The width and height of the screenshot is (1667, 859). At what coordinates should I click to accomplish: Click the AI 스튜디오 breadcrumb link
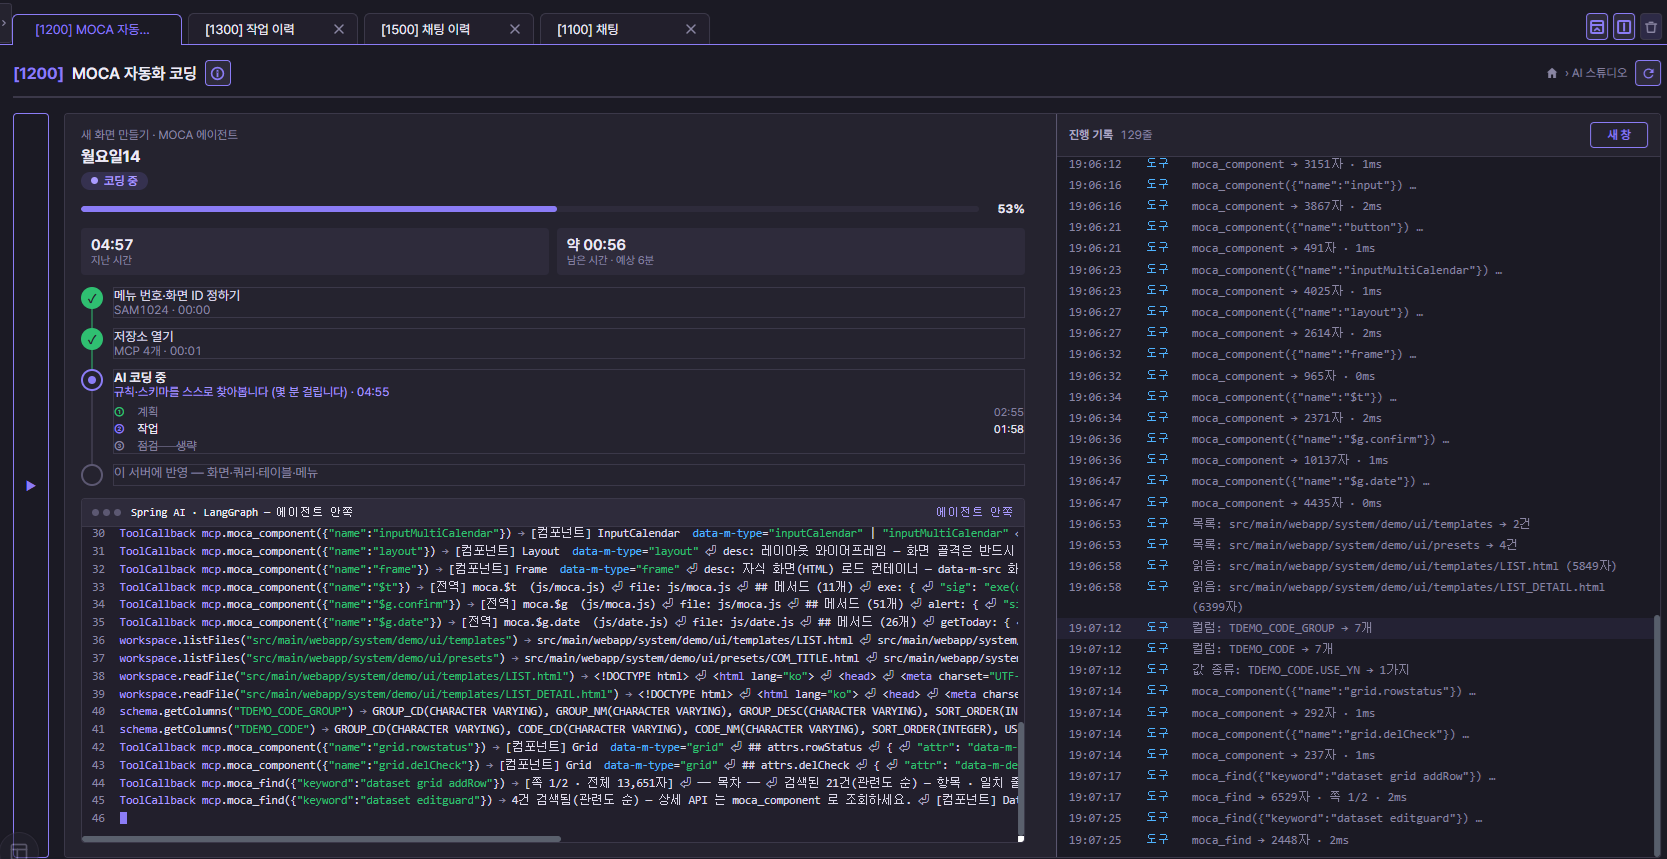(1599, 73)
